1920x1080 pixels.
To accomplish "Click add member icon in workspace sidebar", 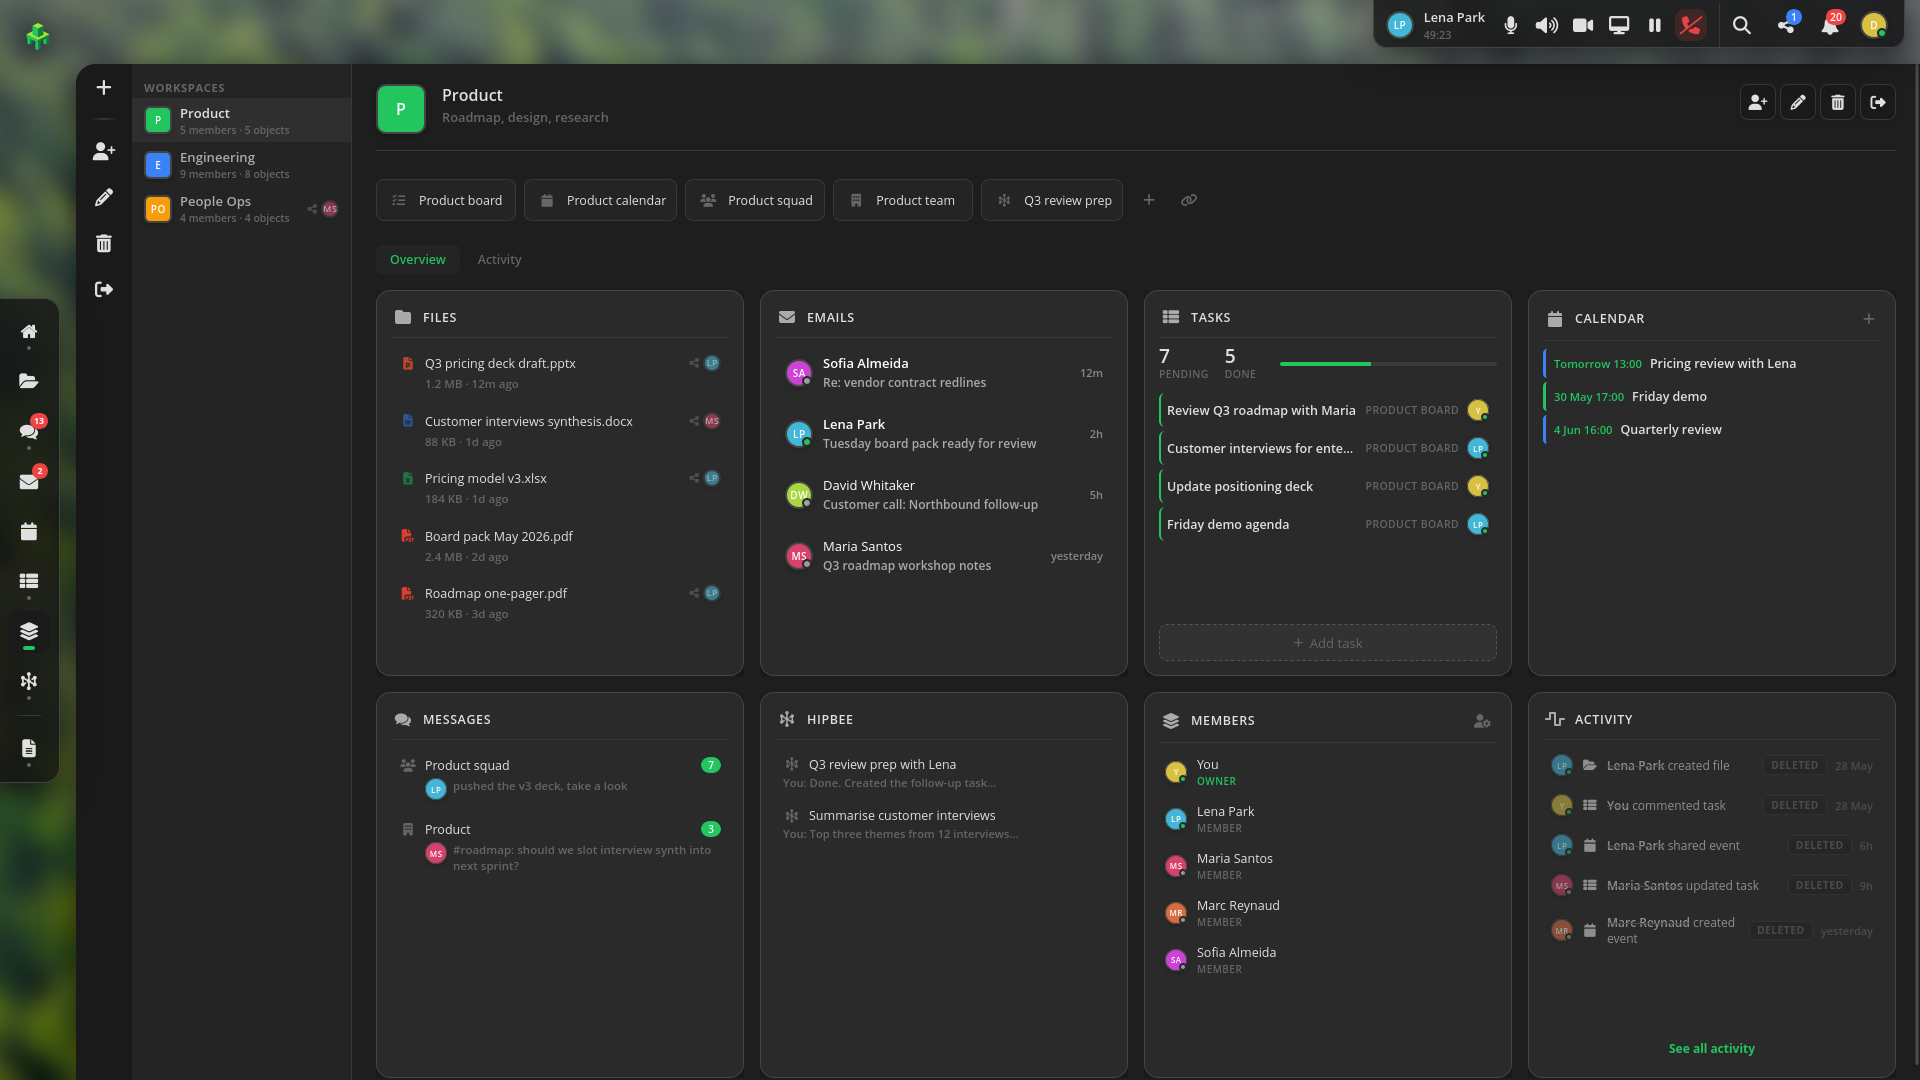I will tap(104, 151).
